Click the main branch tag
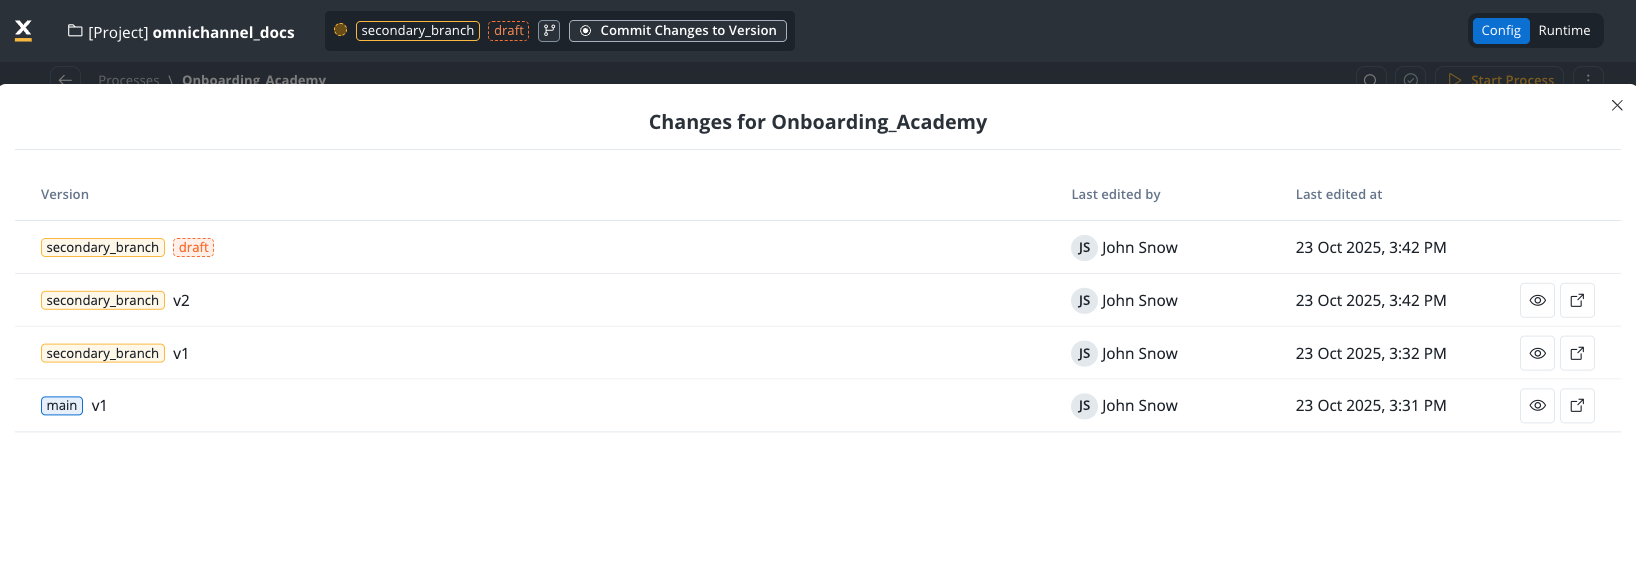 point(62,405)
